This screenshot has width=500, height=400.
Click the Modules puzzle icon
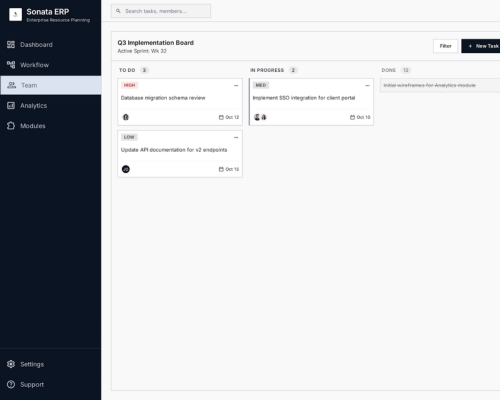11,126
